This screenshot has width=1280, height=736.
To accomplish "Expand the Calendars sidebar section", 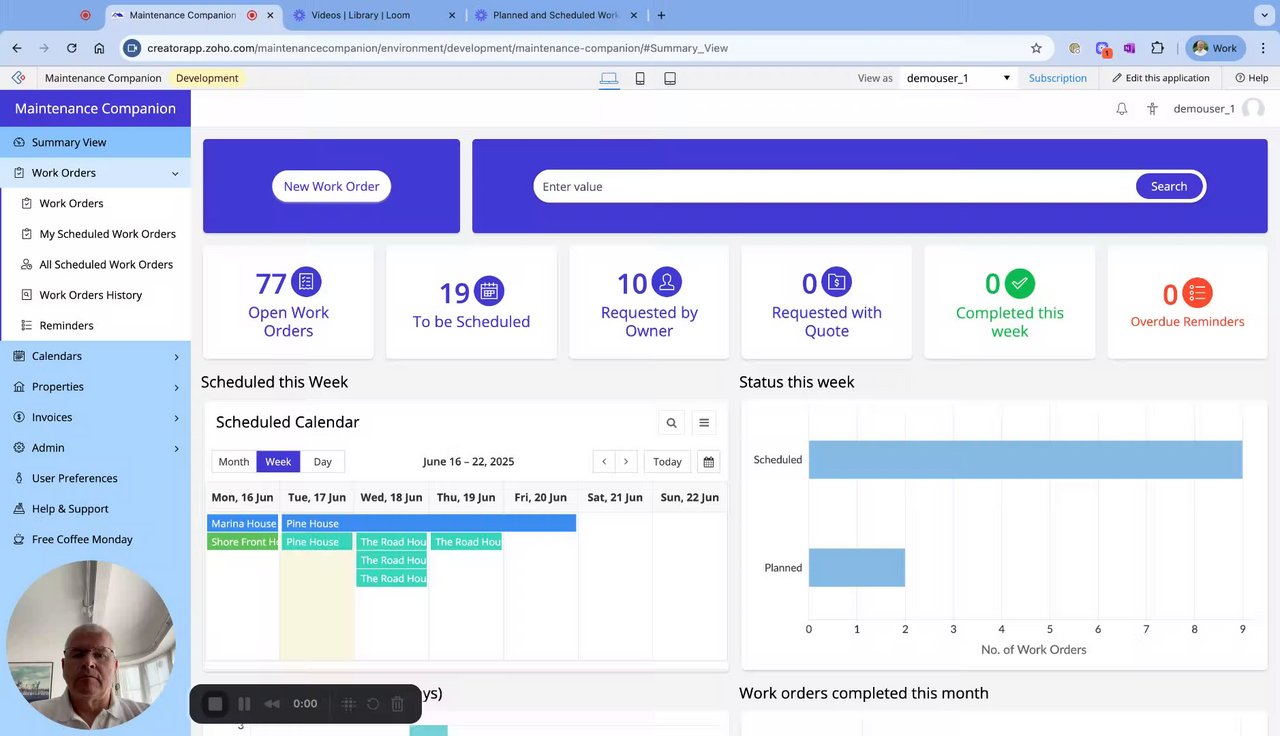I will pyautogui.click(x=176, y=357).
